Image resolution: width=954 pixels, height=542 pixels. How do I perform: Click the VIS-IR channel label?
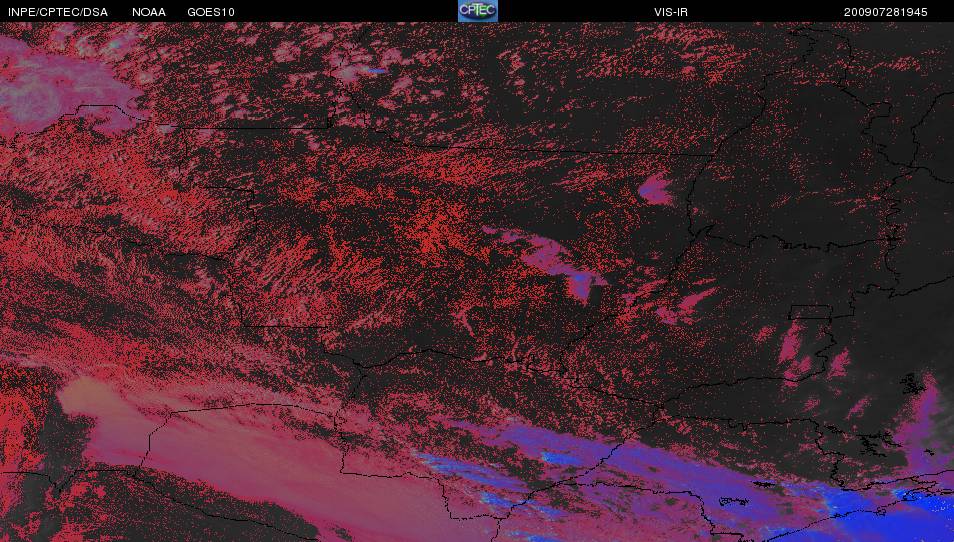(x=671, y=12)
